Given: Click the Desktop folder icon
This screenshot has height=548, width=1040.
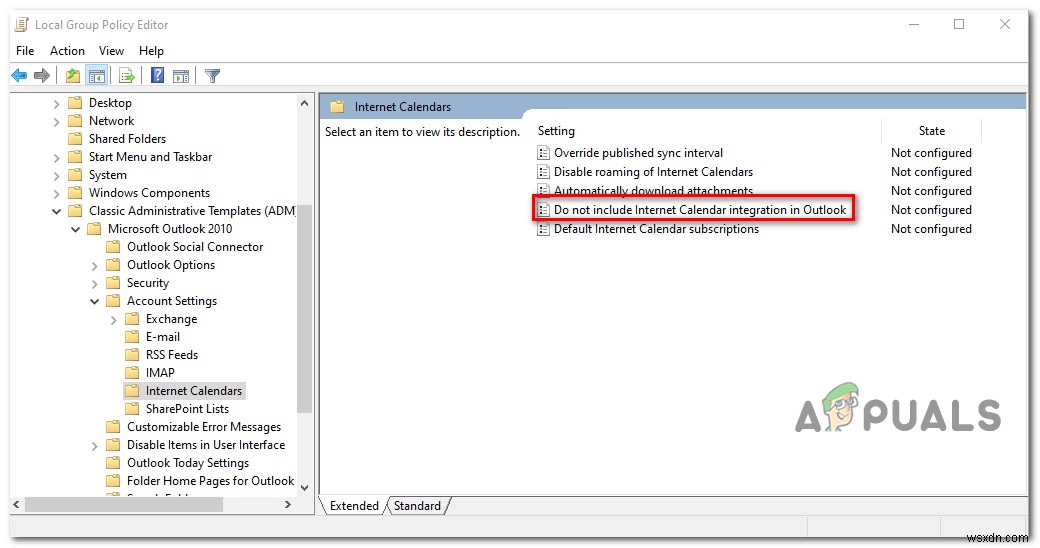Looking at the screenshot, I should [76, 103].
